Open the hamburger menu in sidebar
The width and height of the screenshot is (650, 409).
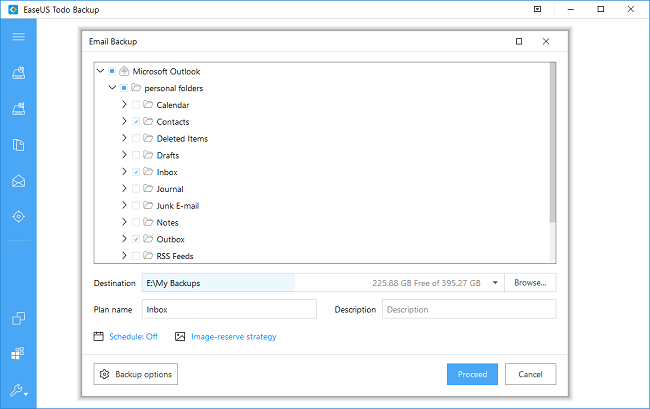[x=18, y=37]
